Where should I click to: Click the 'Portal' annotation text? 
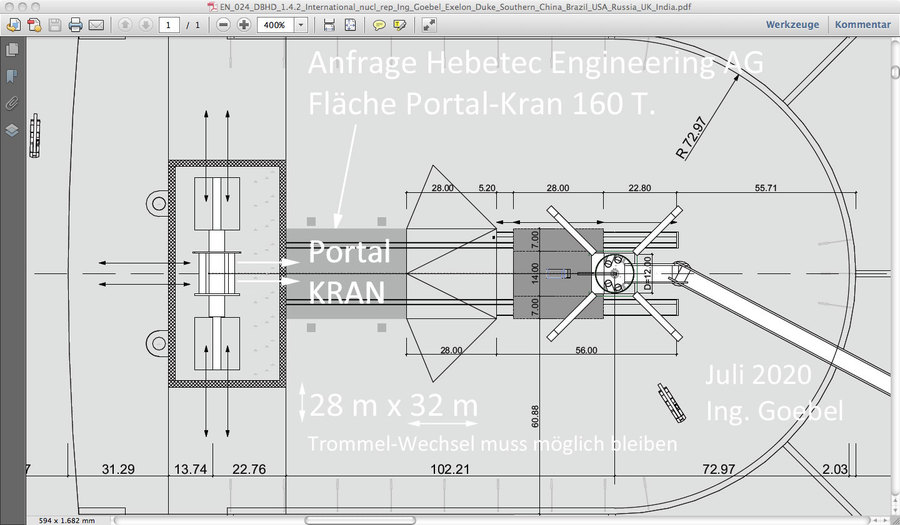350,252
